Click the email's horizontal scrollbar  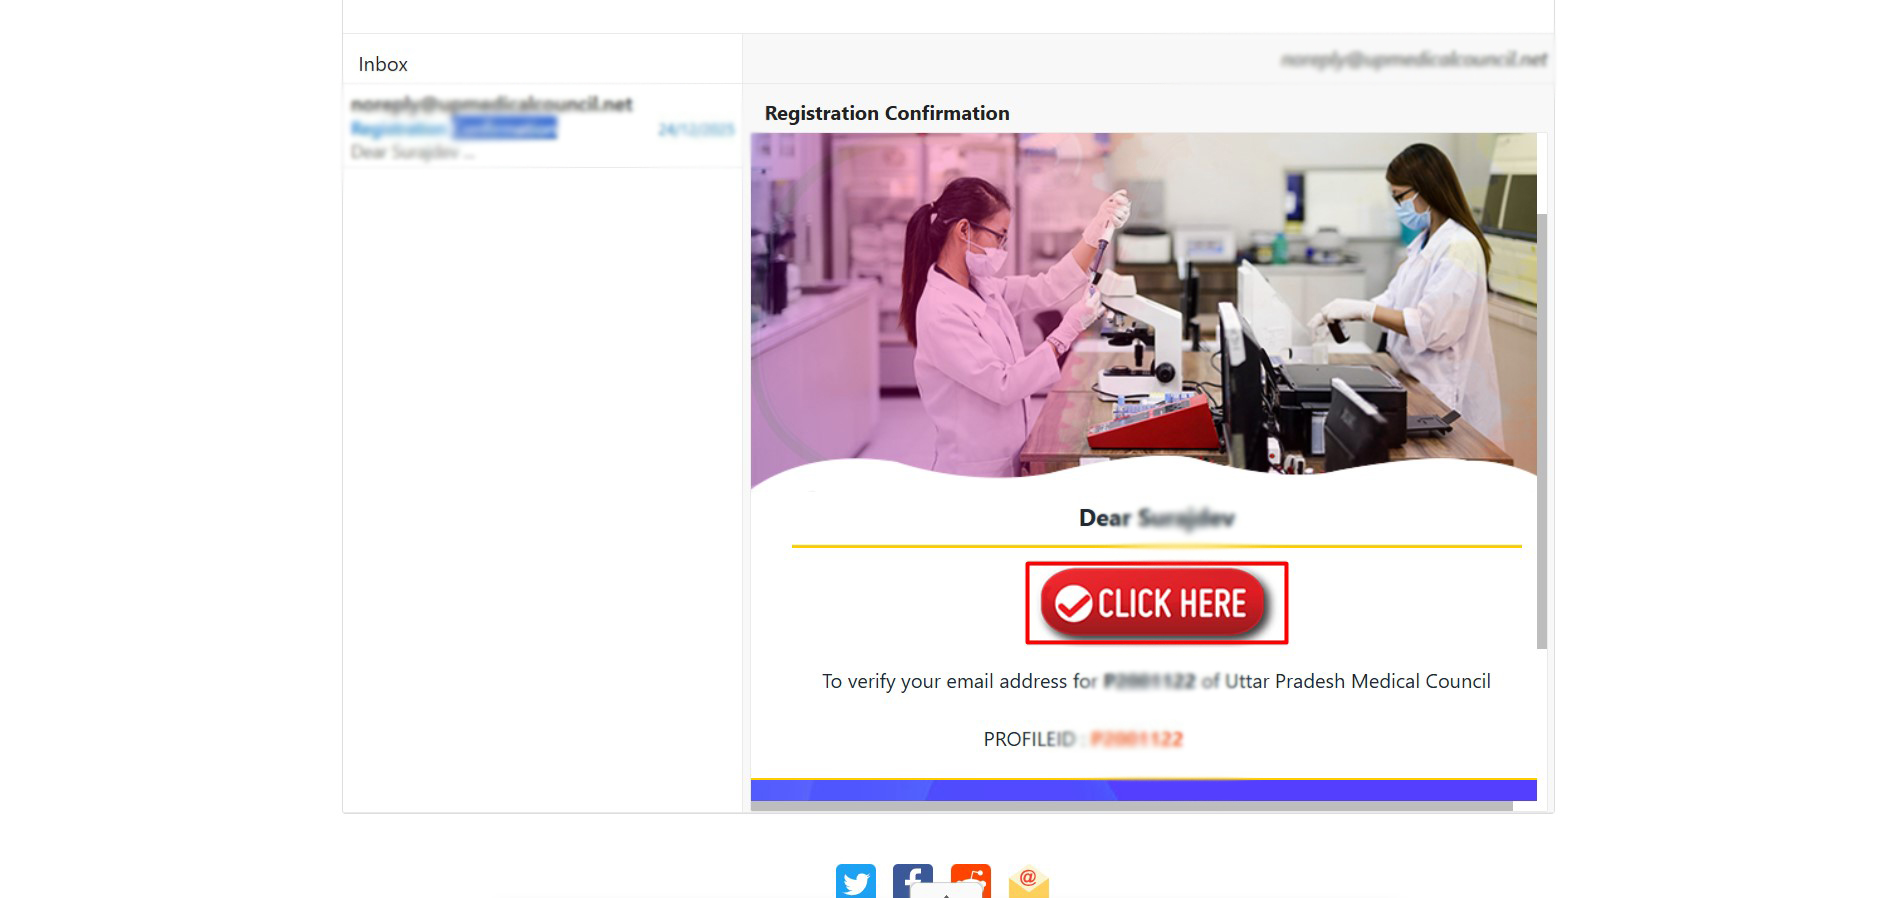pos(1132,806)
